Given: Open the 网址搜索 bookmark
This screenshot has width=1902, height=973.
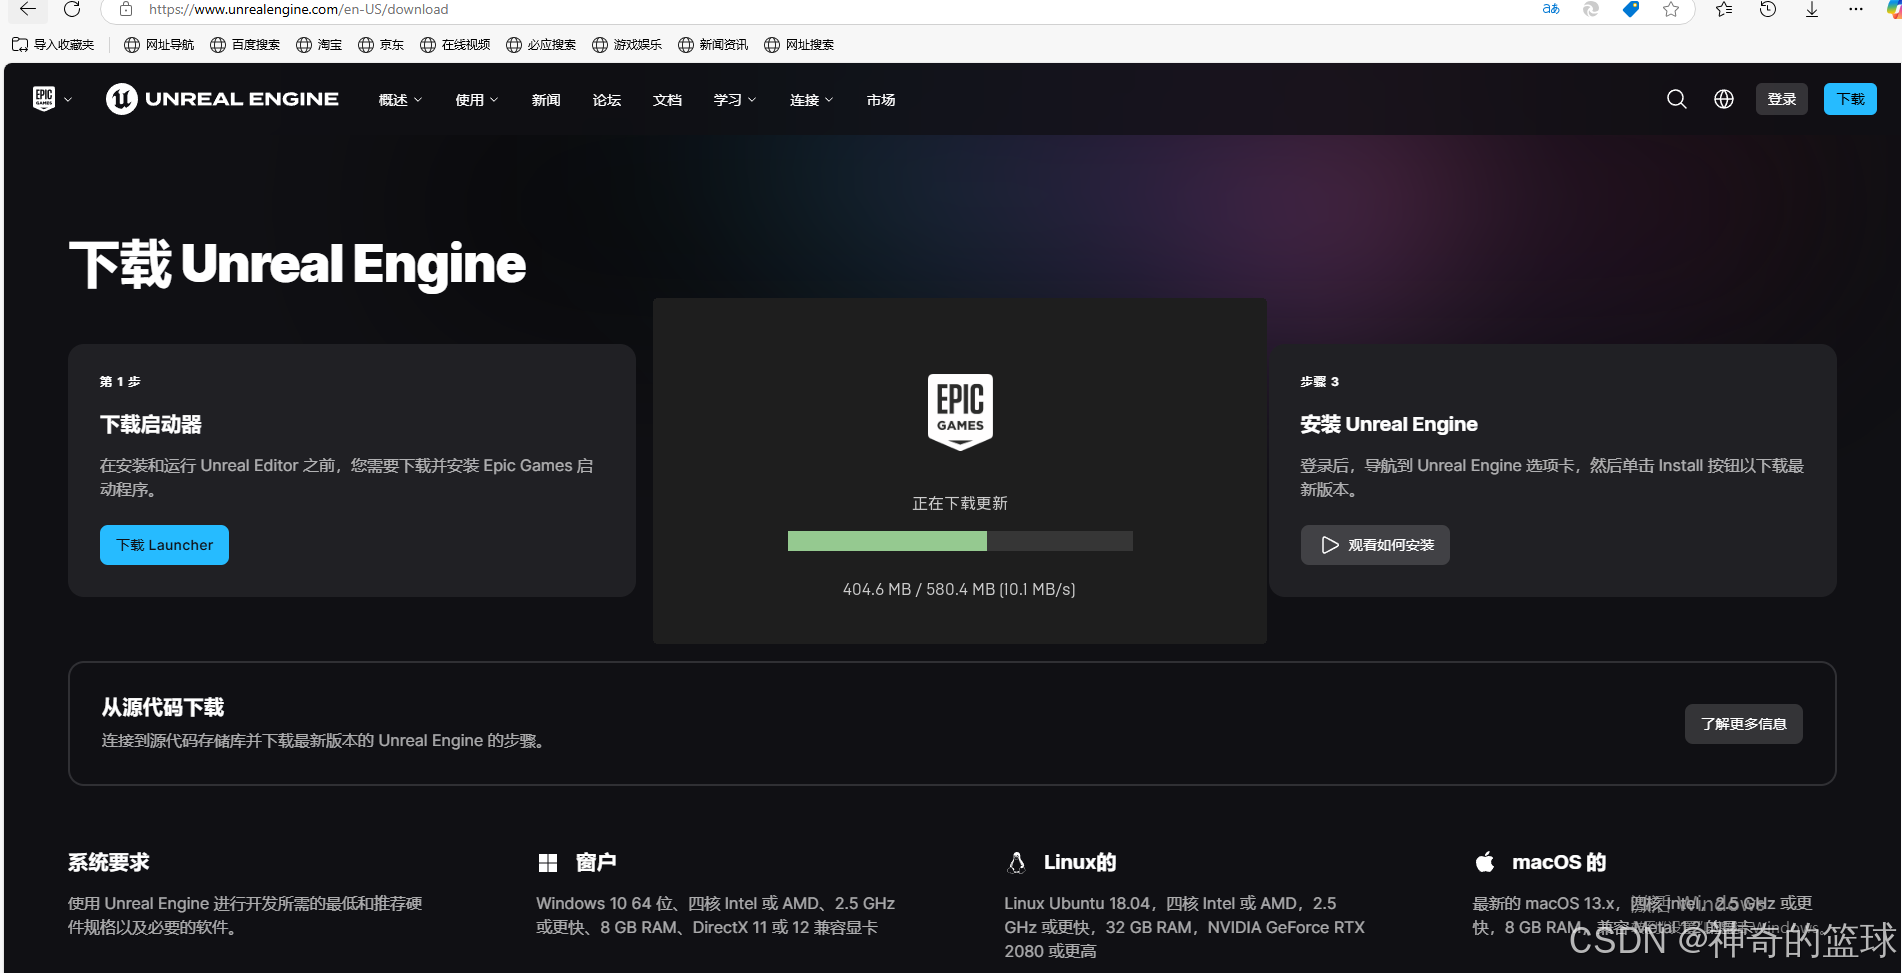Looking at the screenshot, I should click(799, 44).
